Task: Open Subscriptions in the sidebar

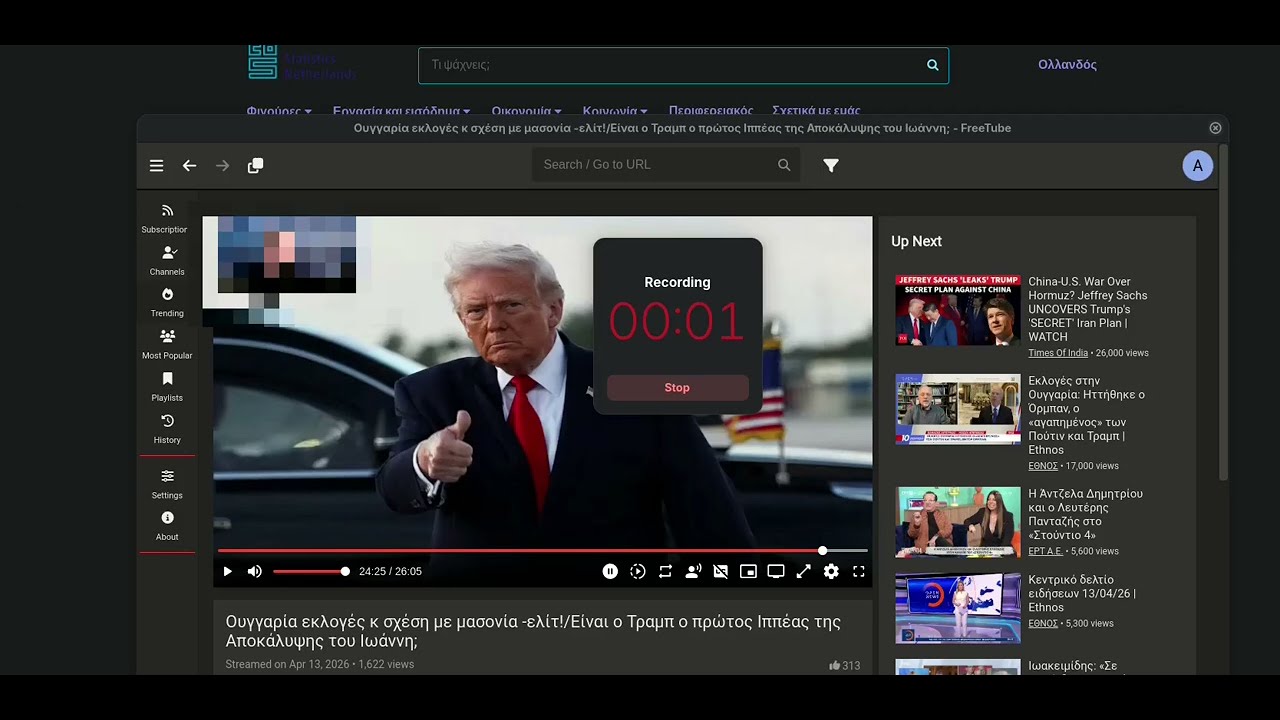Action: point(167,218)
